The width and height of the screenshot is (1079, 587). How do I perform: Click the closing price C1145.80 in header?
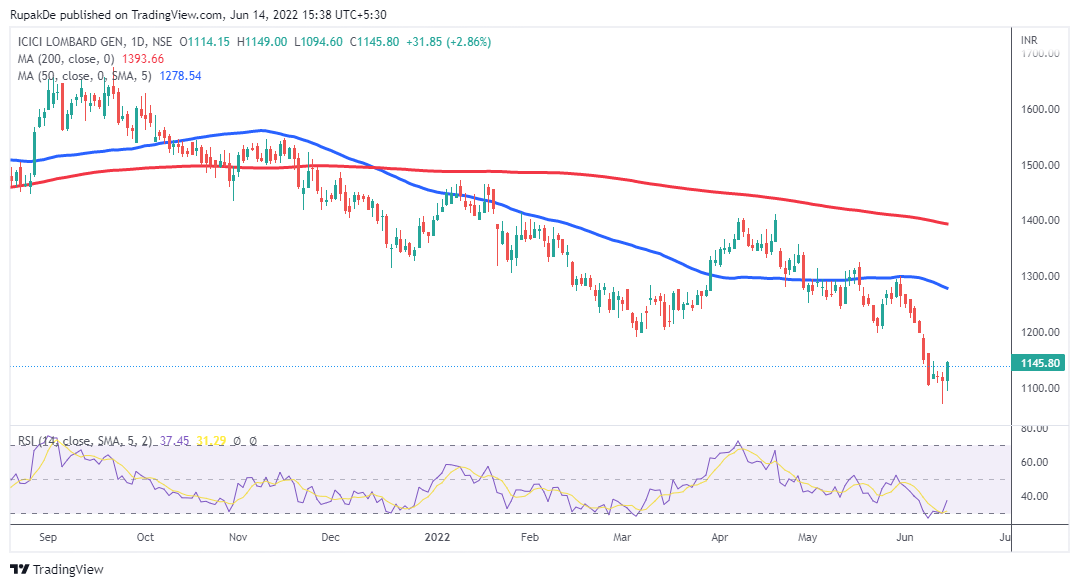click(x=374, y=42)
